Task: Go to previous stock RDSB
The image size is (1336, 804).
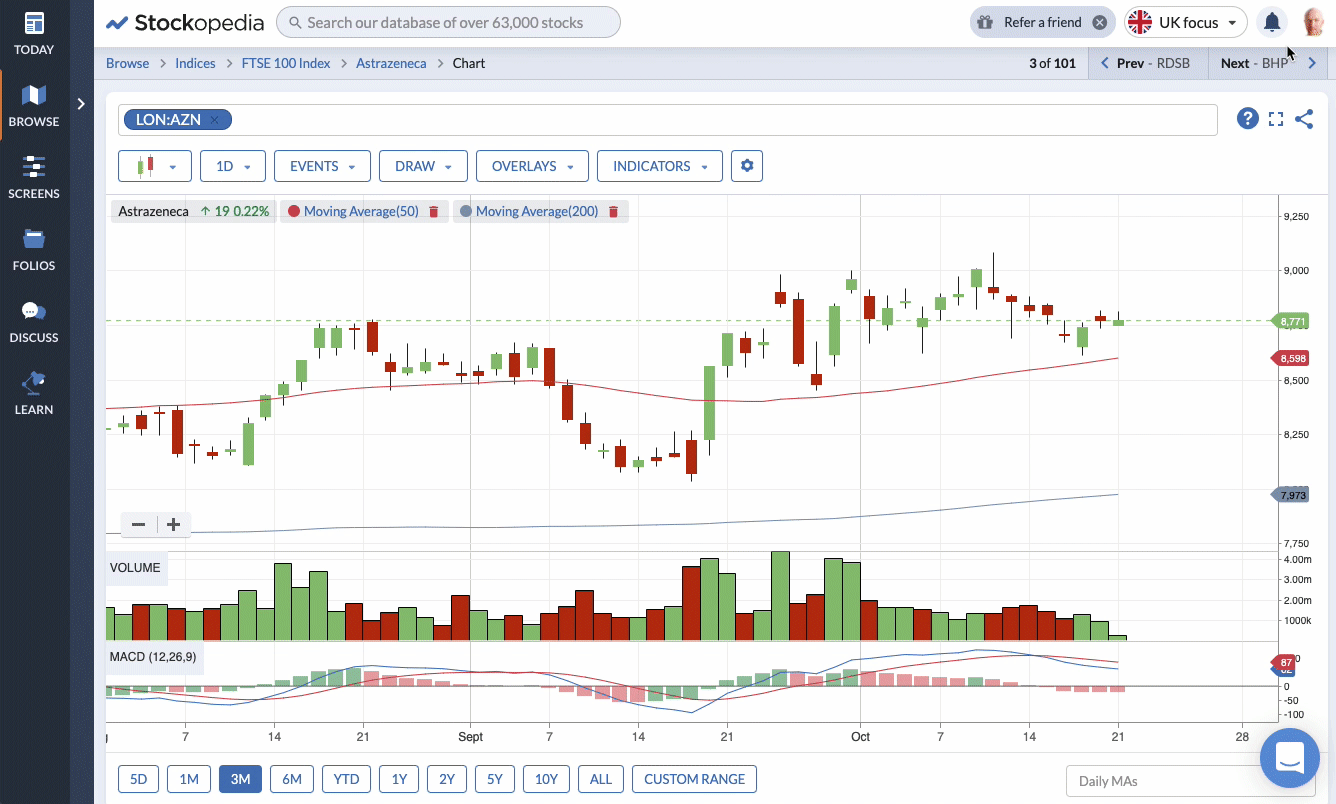Action: pyautogui.click(x=1146, y=63)
